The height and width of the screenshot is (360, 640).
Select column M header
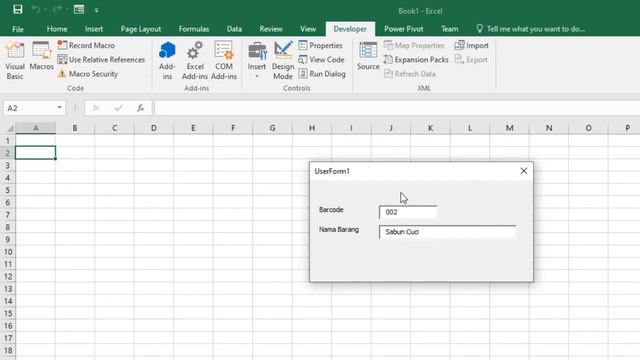(509, 128)
